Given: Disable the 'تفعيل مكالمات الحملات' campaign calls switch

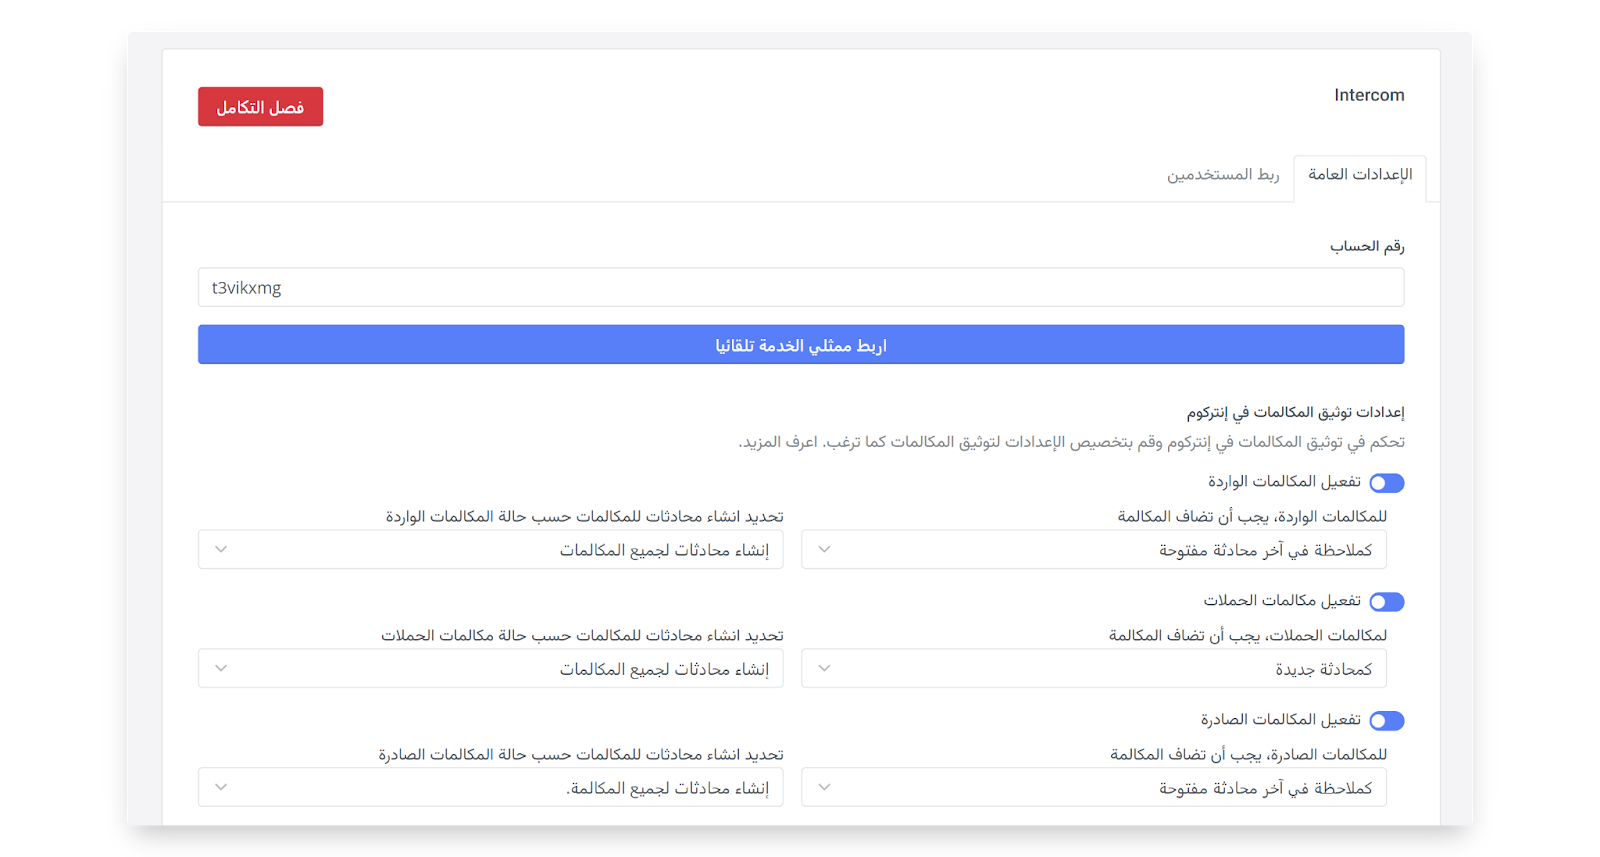Looking at the screenshot, I should point(1387,602).
